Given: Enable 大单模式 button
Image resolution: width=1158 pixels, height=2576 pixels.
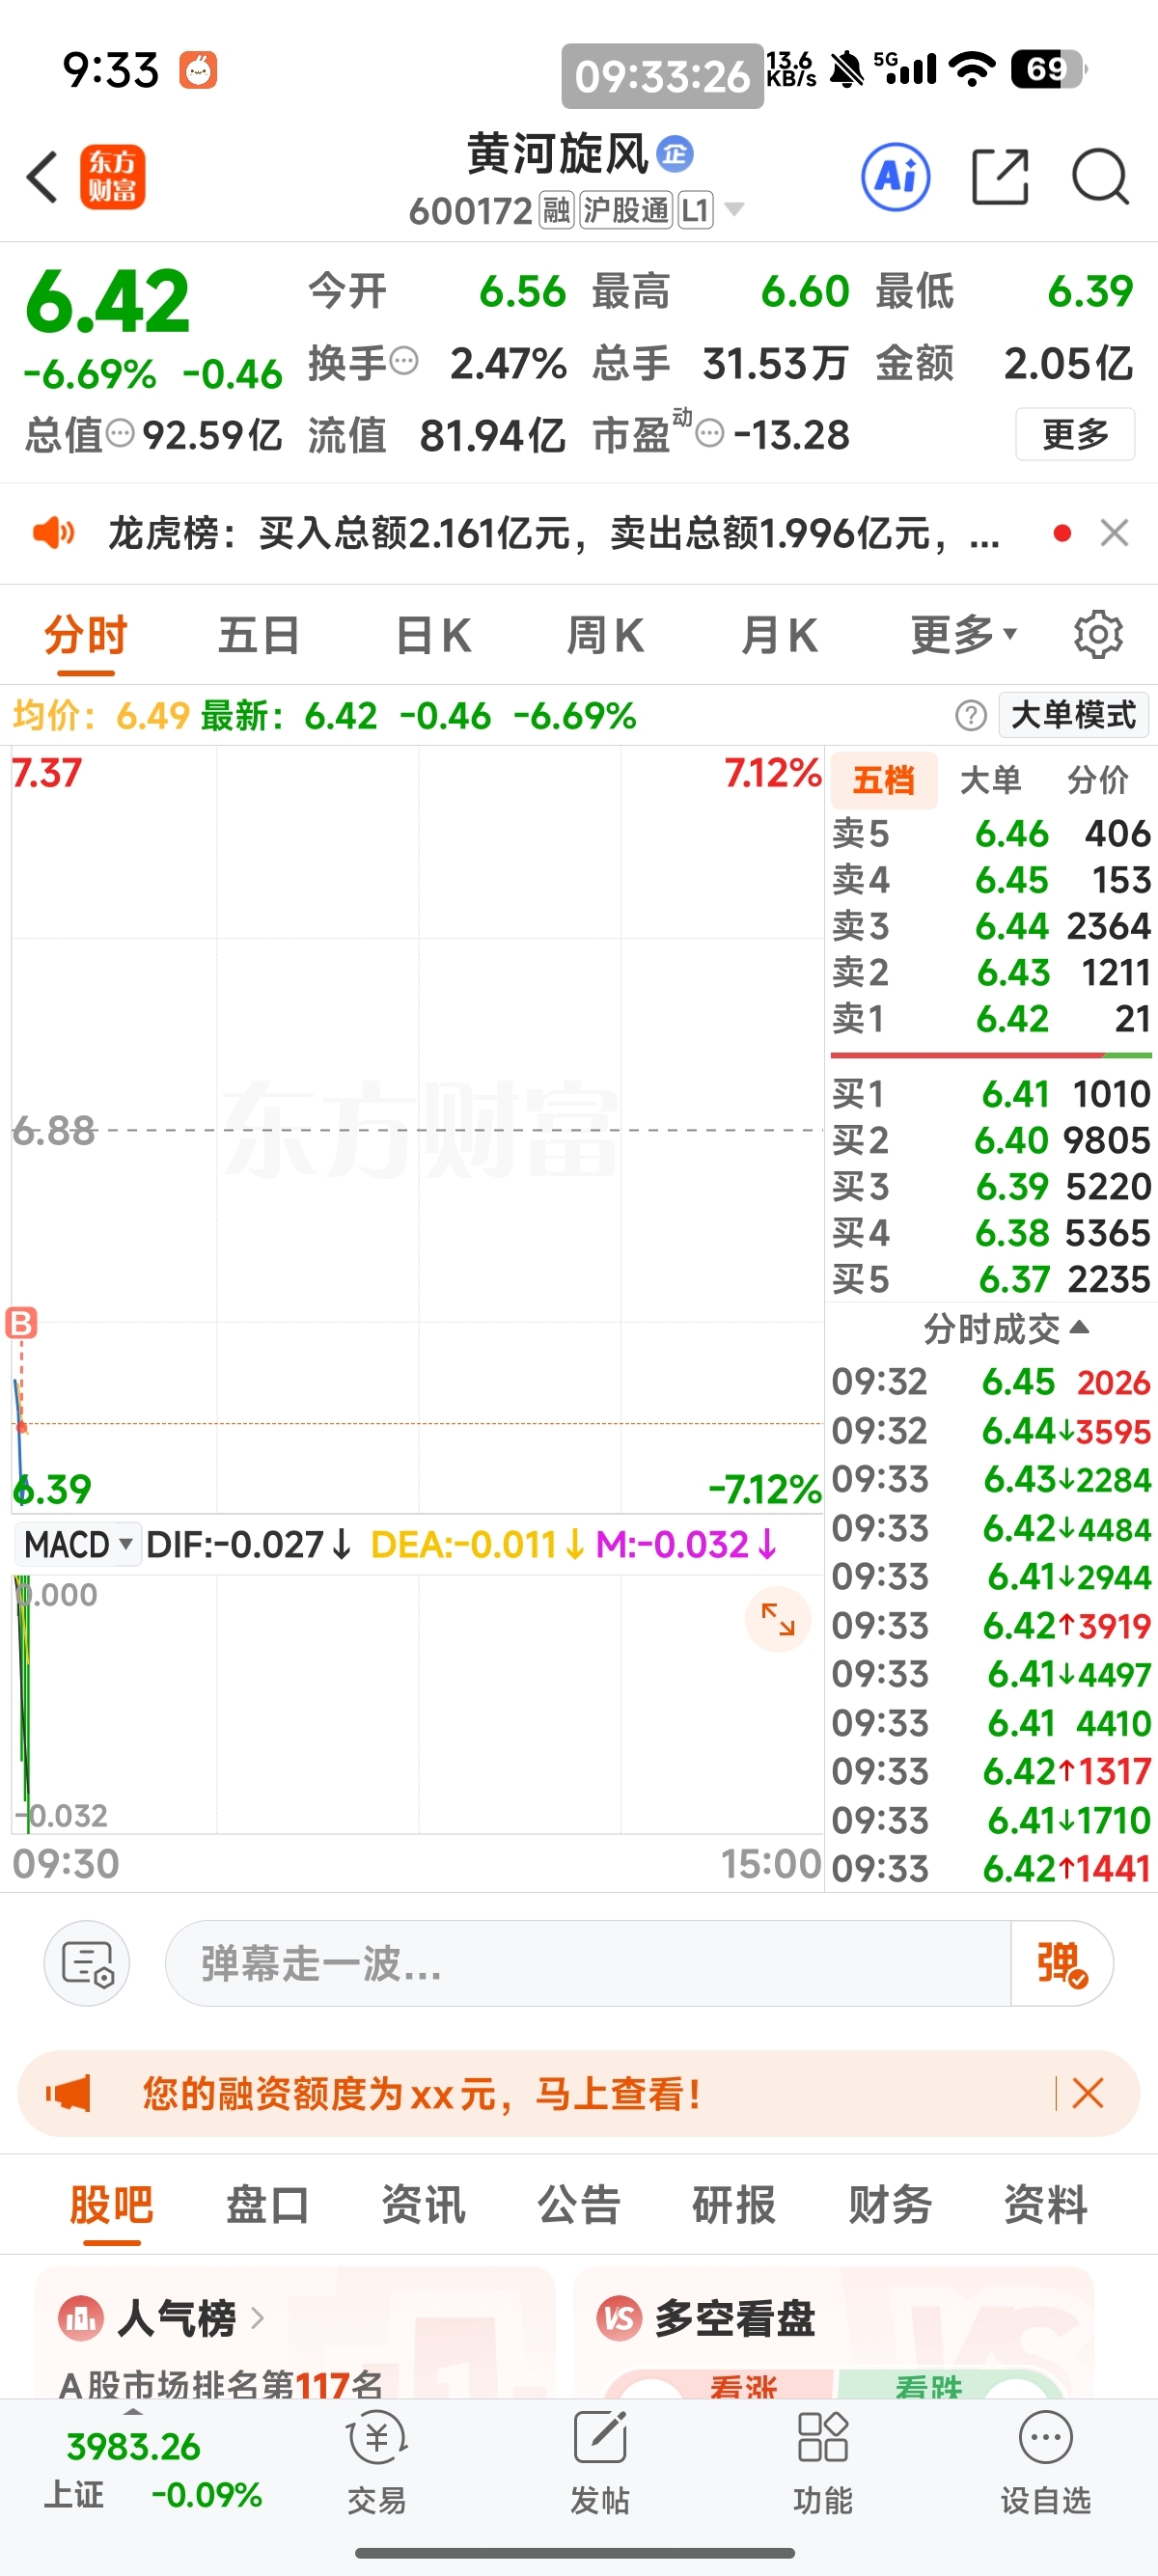Looking at the screenshot, I should 1073,715.
